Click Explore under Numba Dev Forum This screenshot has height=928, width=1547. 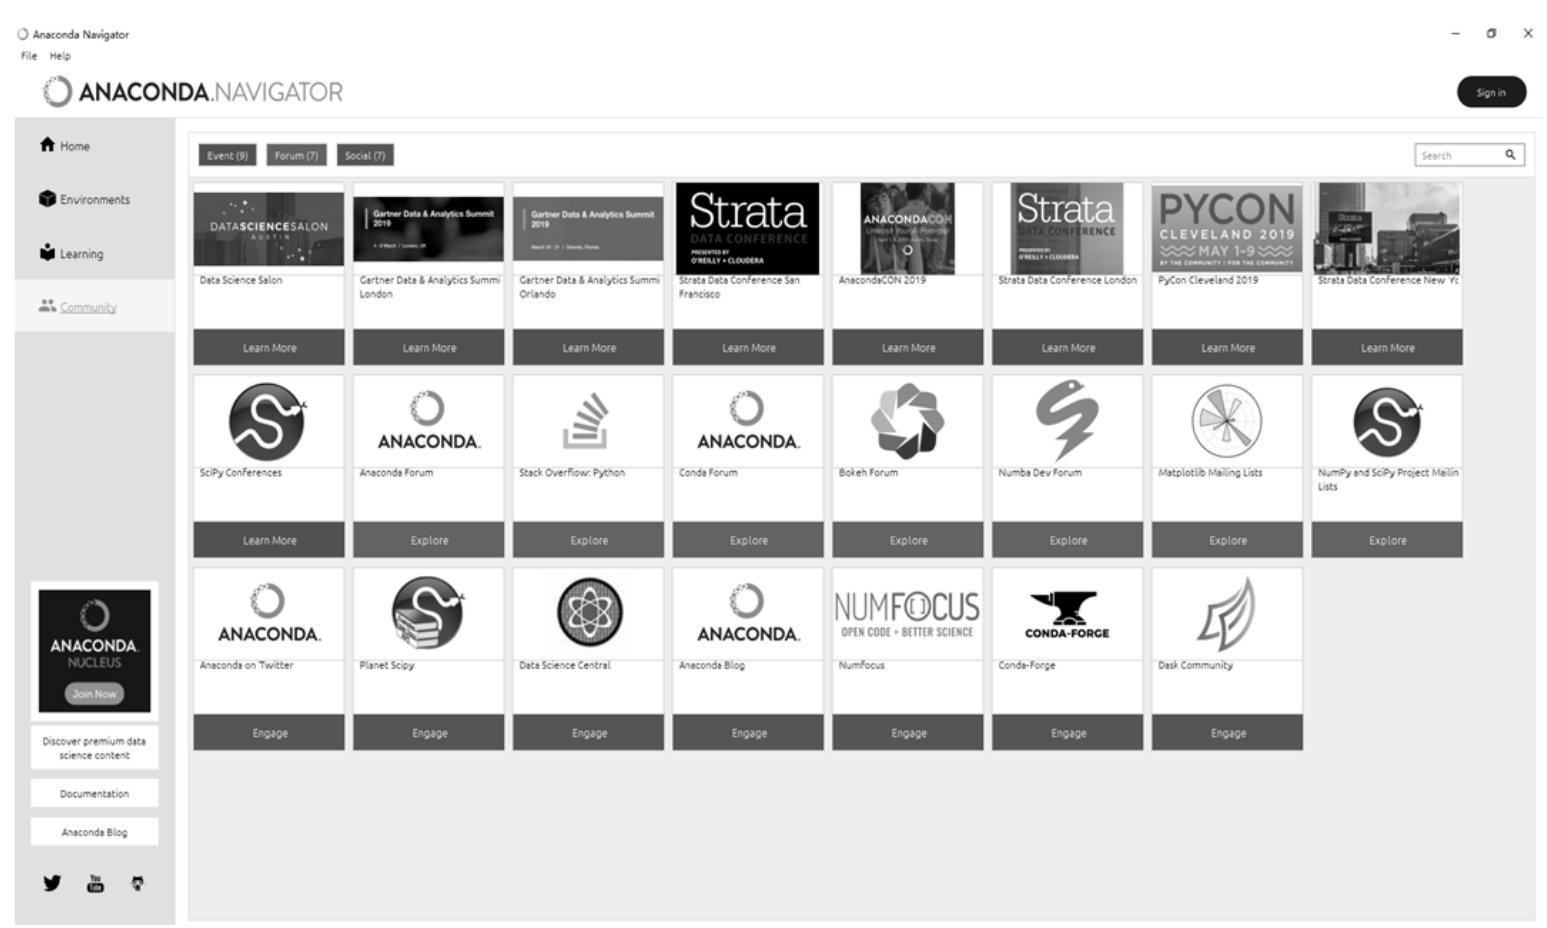1068,540
